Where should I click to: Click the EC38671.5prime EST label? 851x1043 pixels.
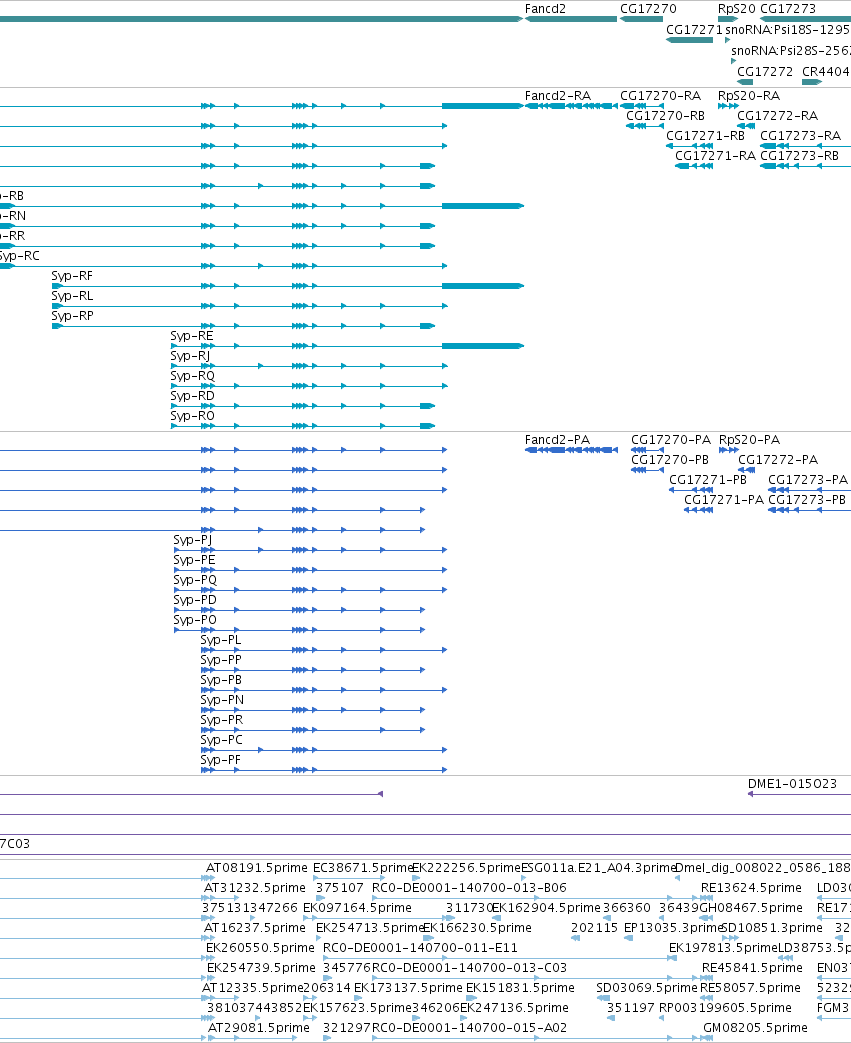363,868
